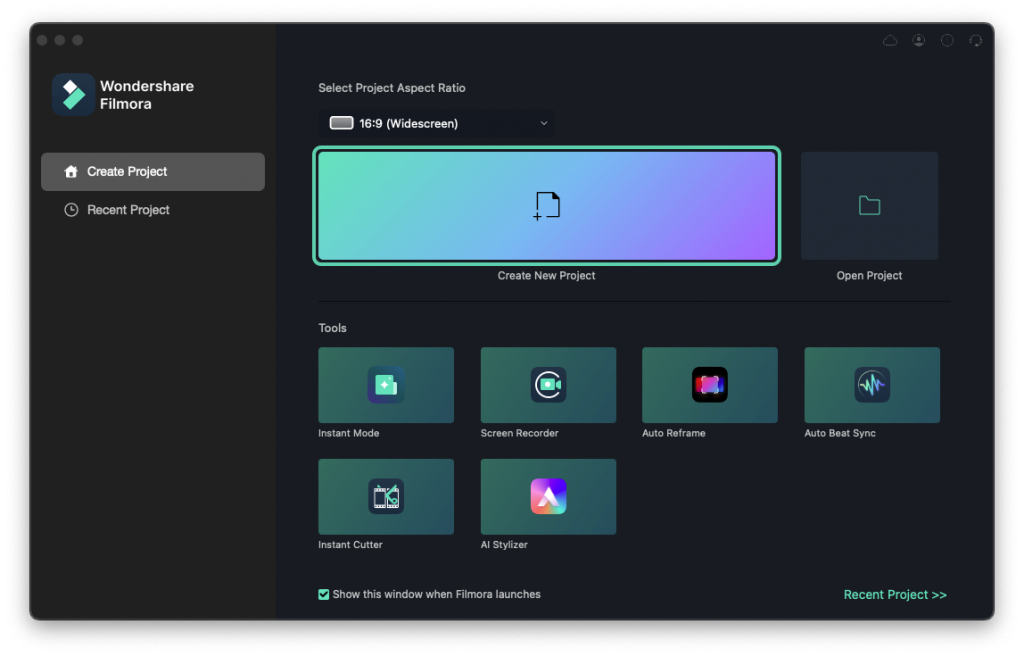Open the Screen Recorder tool
The image size is (1024, 657).
pyautogui.click(x=548, y=385)
